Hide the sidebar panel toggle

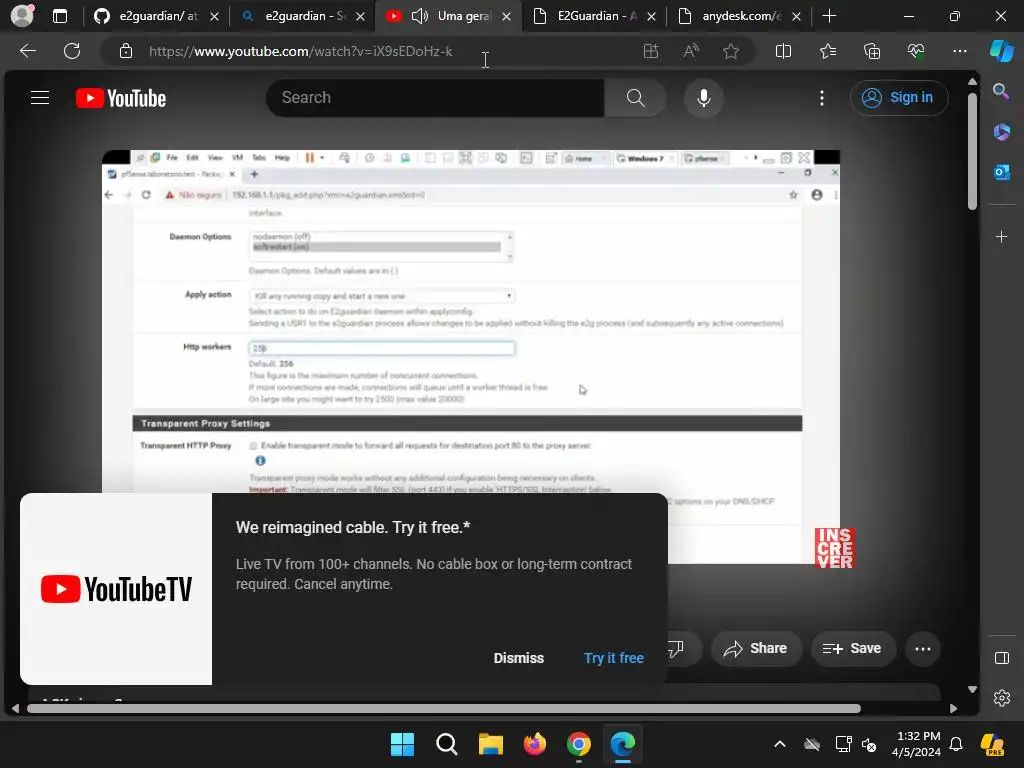coord(1001,658)
